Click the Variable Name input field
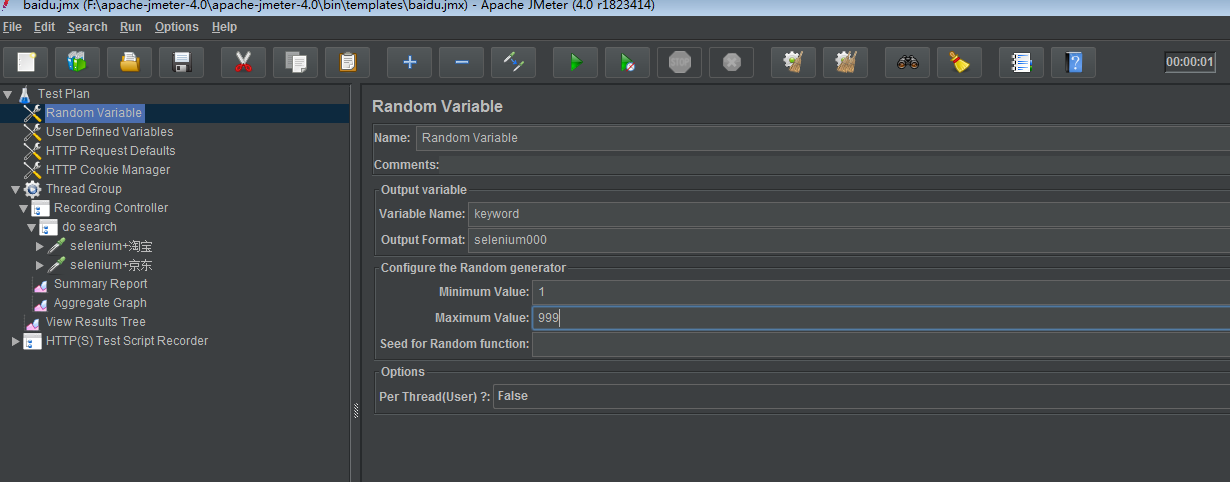The width and height of the screenshot is (1230, 482). (848, 214)
